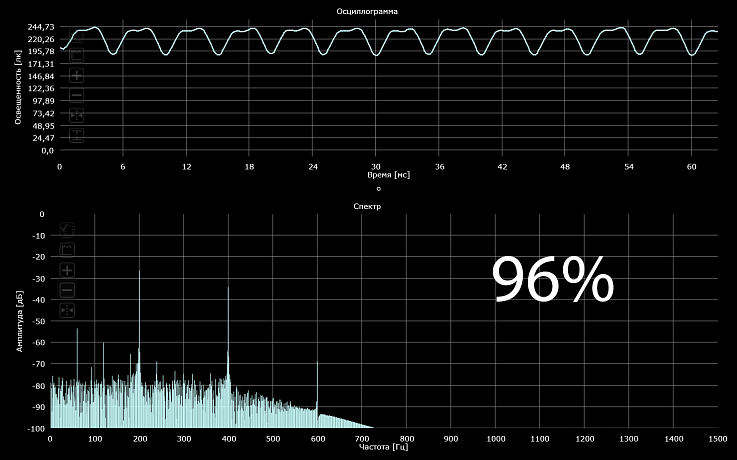Fit oscillogram horizontally using arrows icon

pos(76,115)
